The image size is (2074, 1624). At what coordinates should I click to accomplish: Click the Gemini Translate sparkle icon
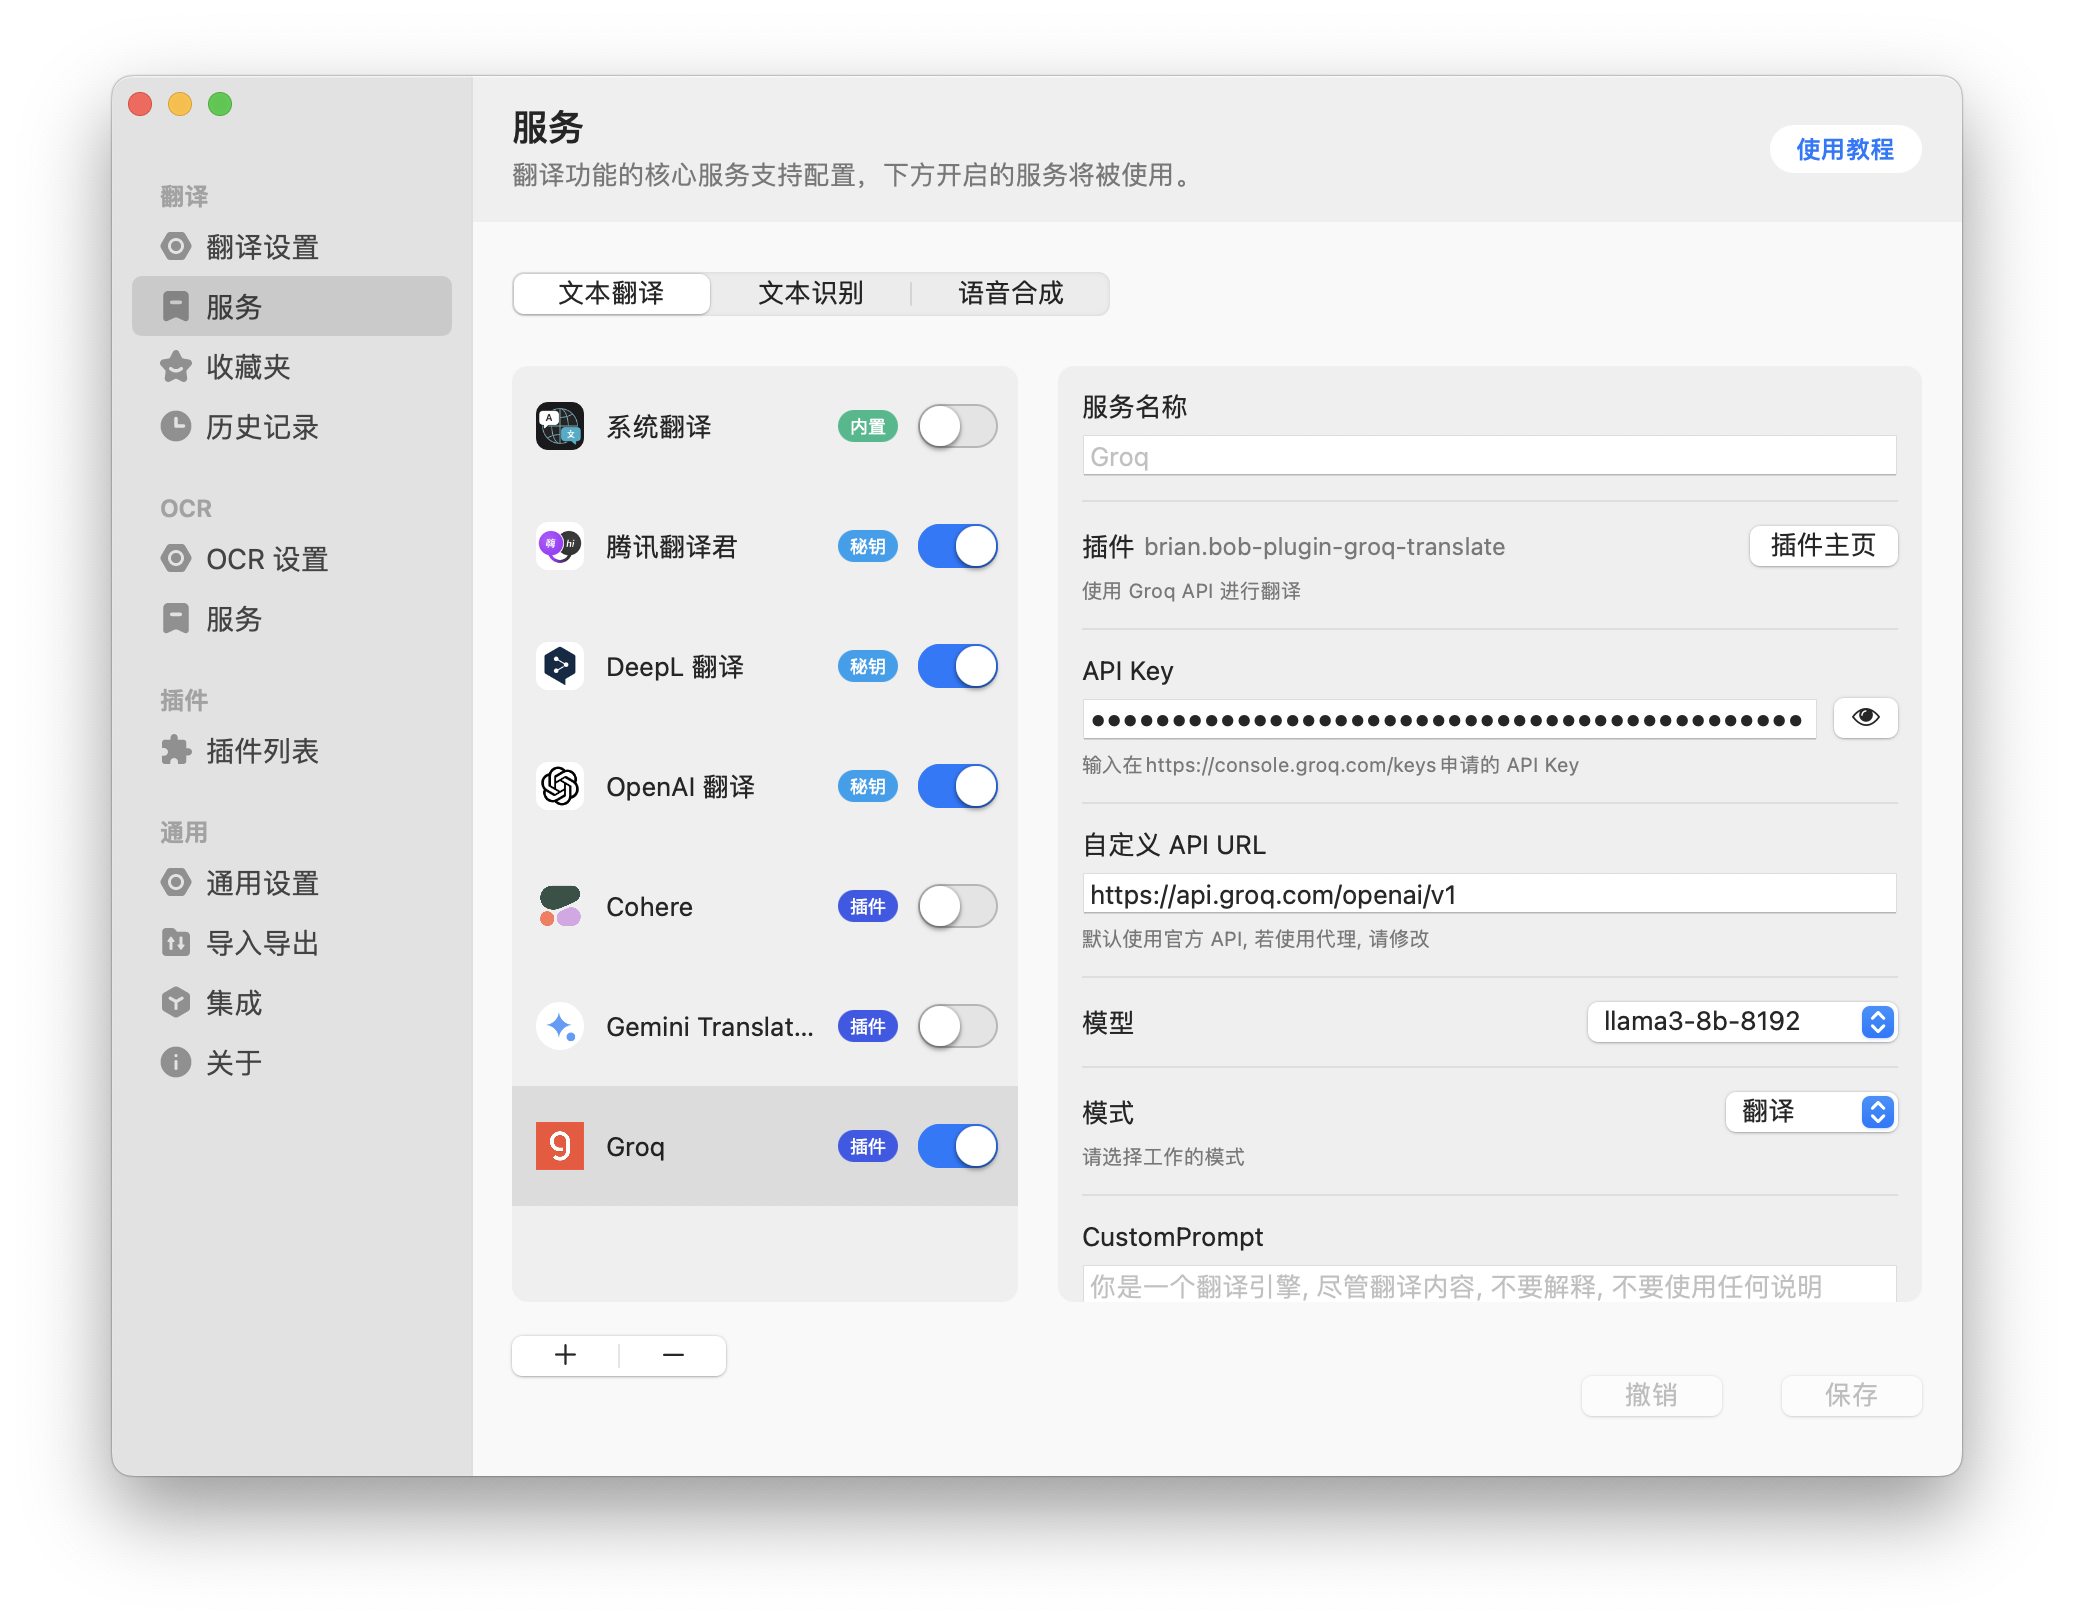tap(560, 1026)
